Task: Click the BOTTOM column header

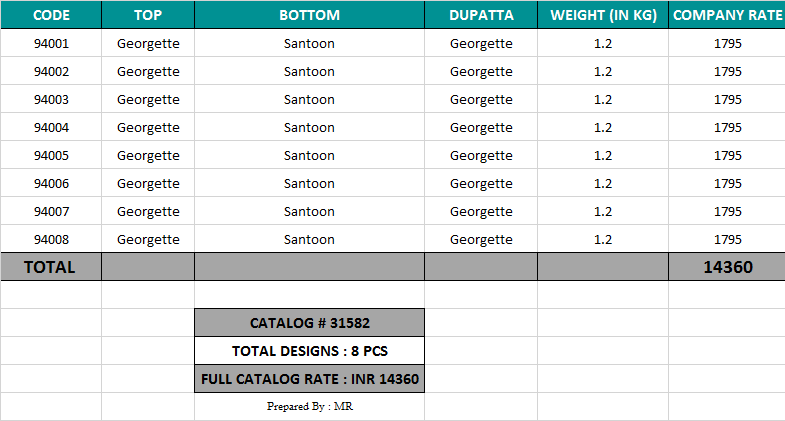Action: 309,15
